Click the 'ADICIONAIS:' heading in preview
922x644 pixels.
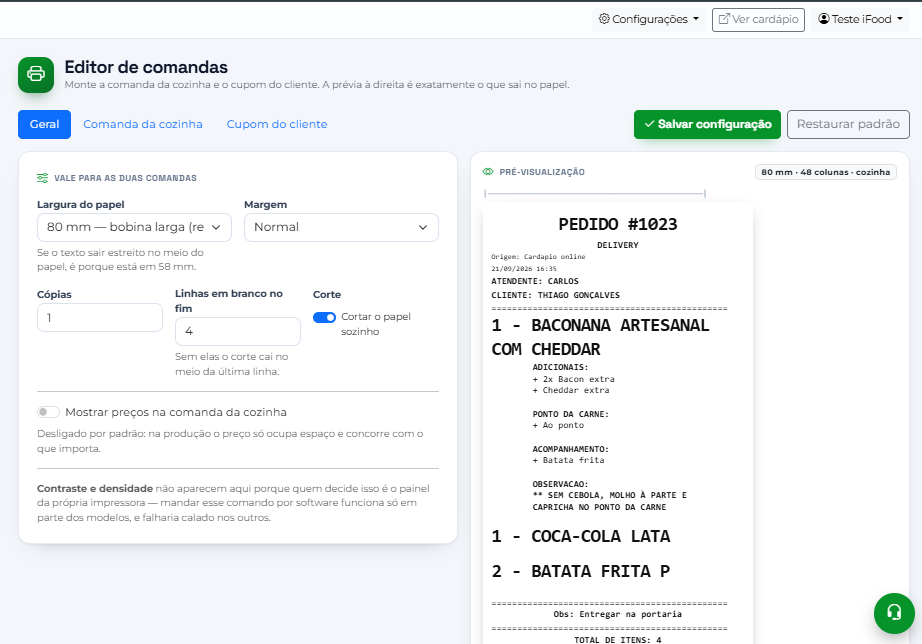[560, 367]
